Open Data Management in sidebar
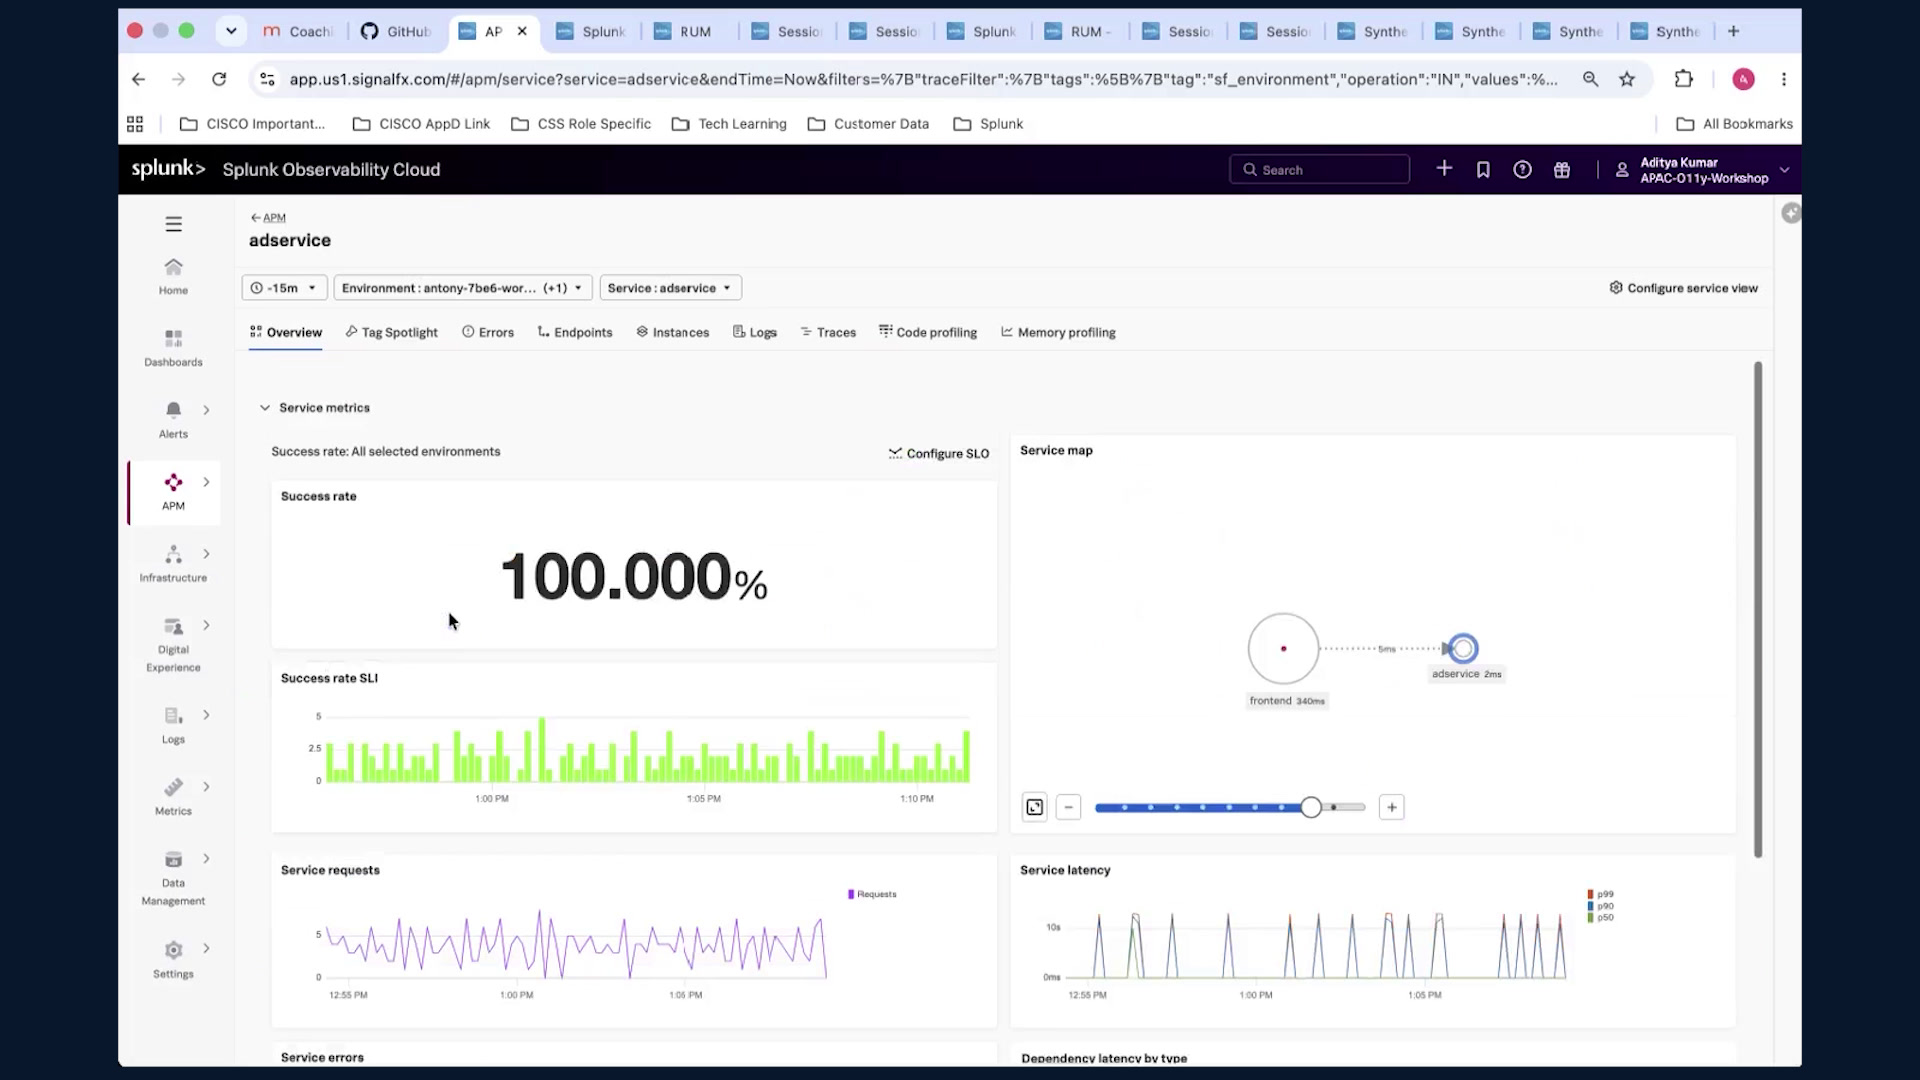Viewport: 1920px width, 1080px height. (173, 878)
